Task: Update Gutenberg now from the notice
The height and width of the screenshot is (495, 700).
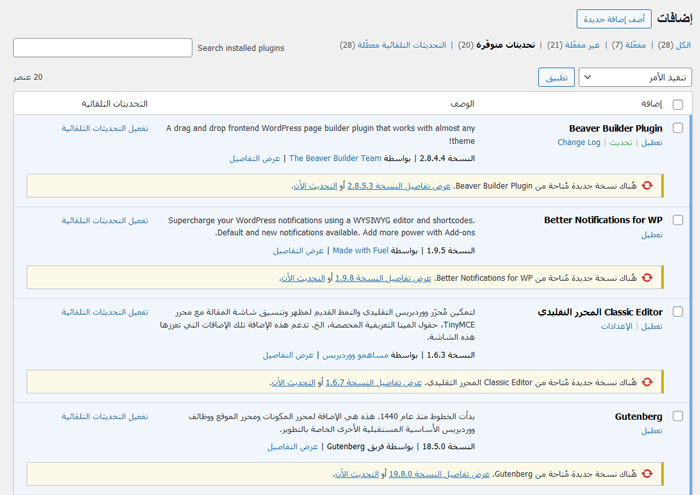Action: pos(357,474)
